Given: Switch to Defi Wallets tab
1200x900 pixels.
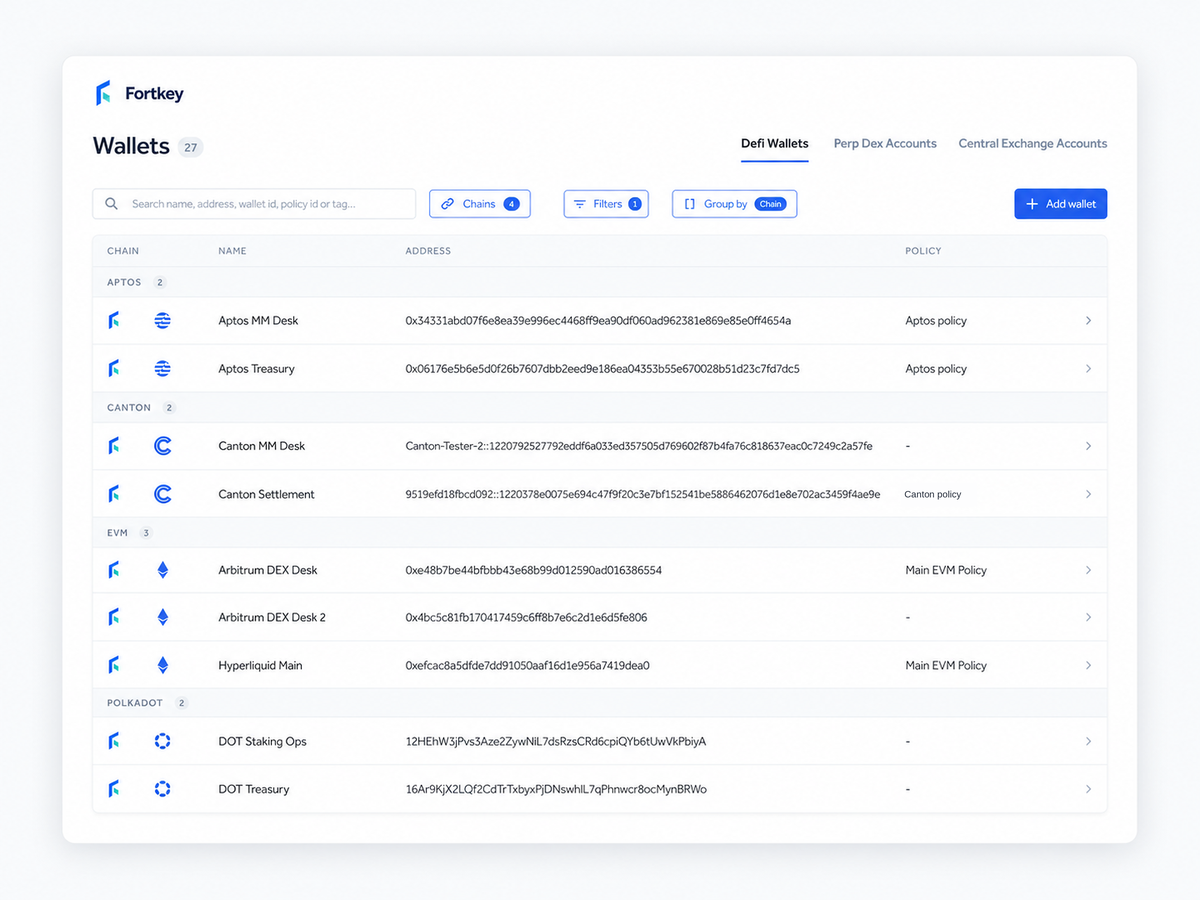Looking at the screenshot, I should pyautogui.click(x=775, y=144).
